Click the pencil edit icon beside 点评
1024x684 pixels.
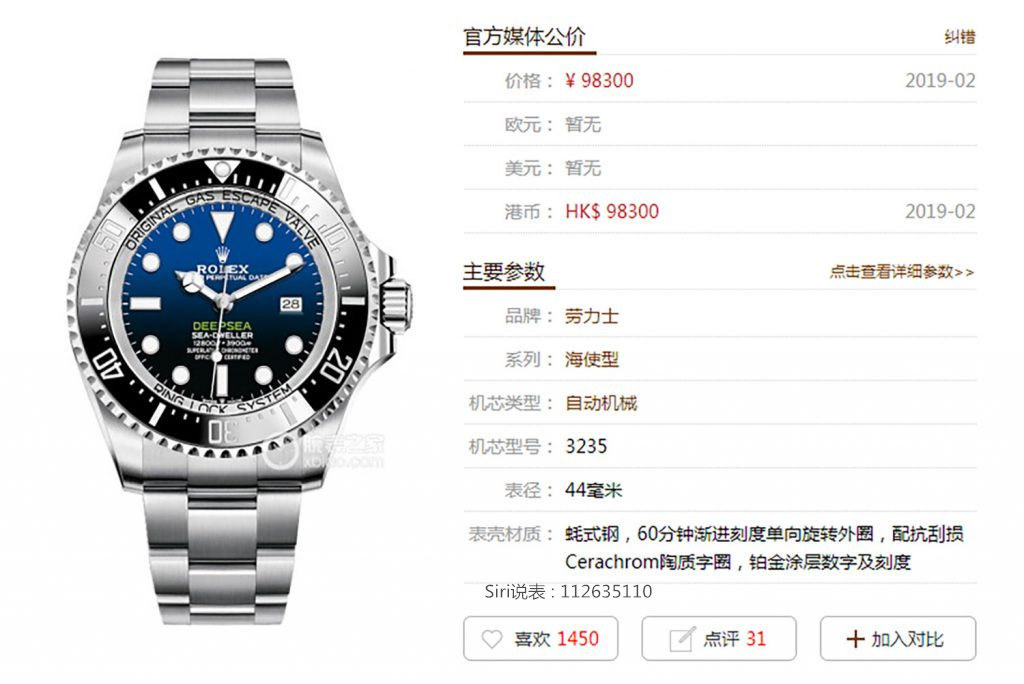pyautogui.click(x=682, y=639)
